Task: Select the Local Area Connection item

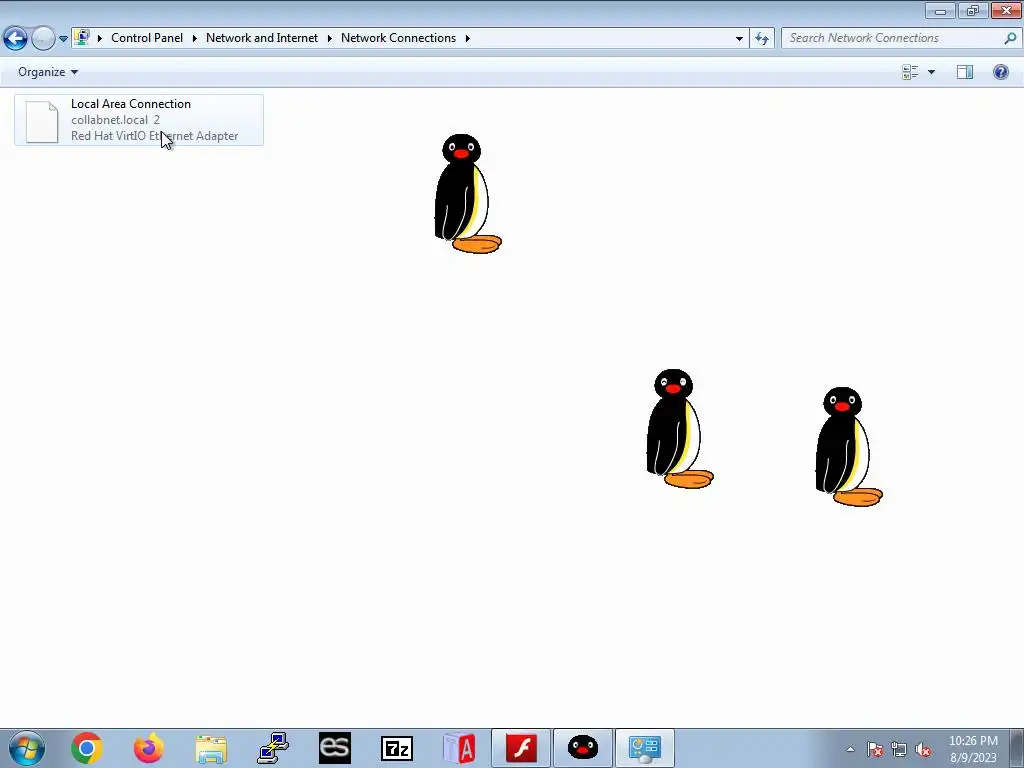Action: [139, 120]
